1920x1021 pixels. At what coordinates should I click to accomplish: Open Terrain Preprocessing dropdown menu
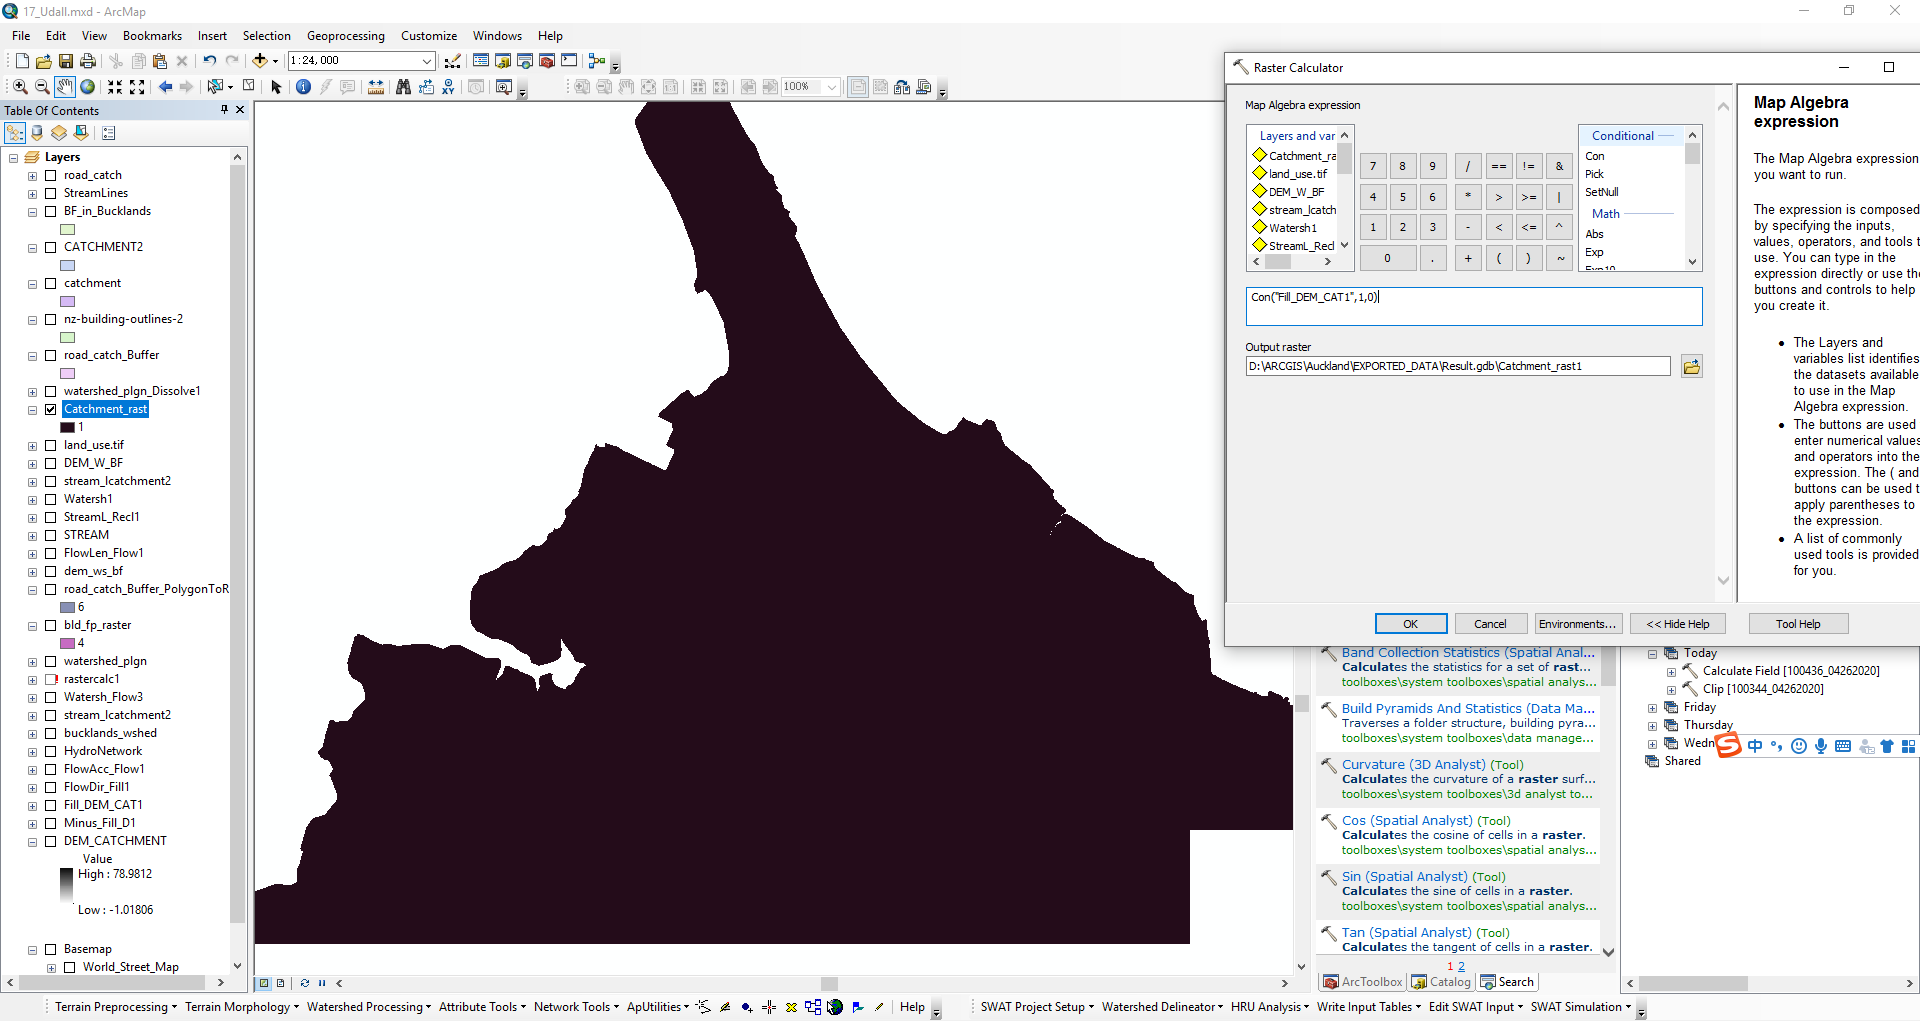coord(115,1007)
